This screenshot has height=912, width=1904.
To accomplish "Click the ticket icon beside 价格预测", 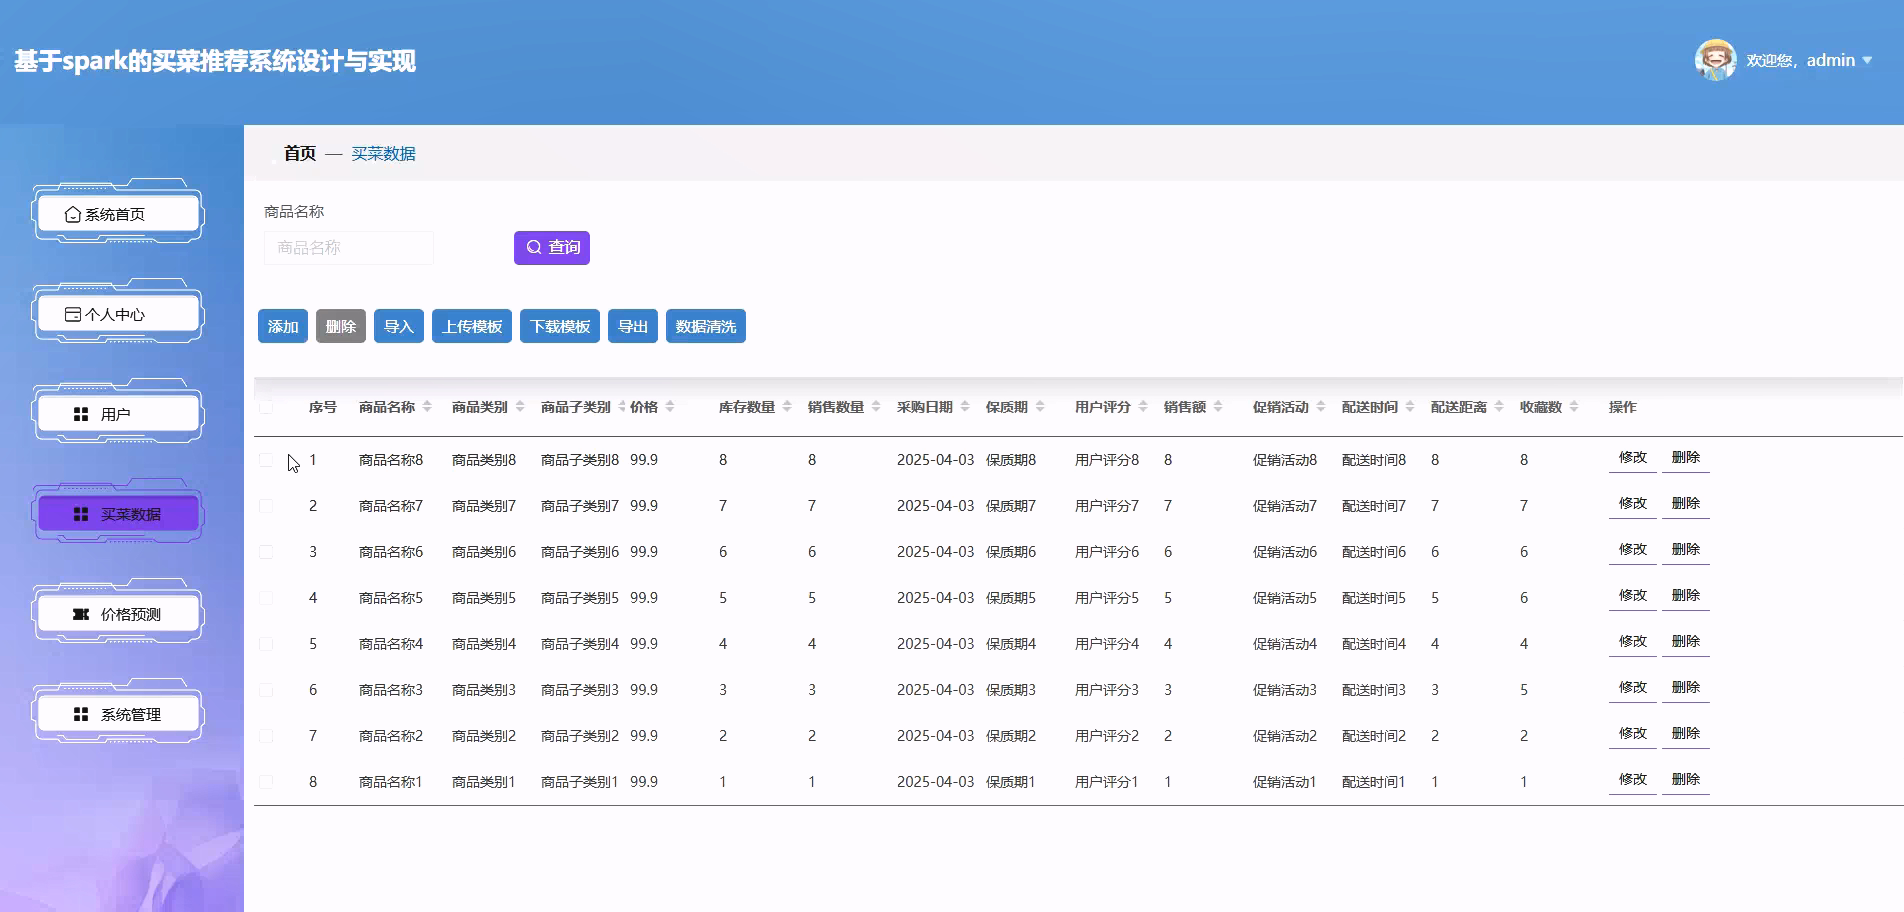I will (81, 614).
